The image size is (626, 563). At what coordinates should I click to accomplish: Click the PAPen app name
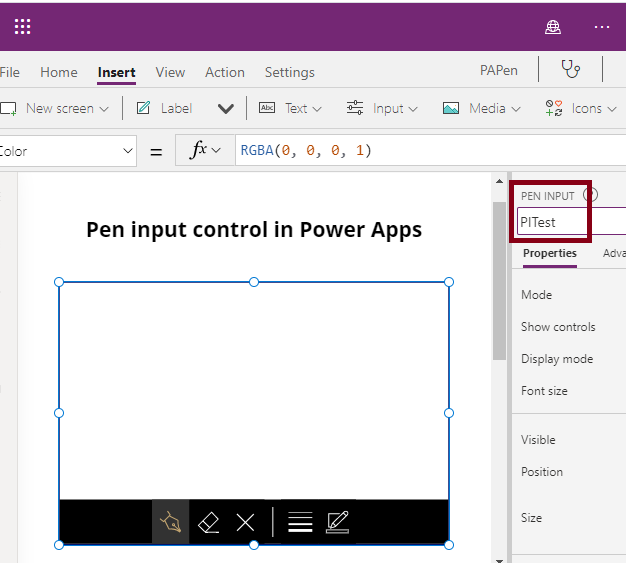[x=499, y=70]
